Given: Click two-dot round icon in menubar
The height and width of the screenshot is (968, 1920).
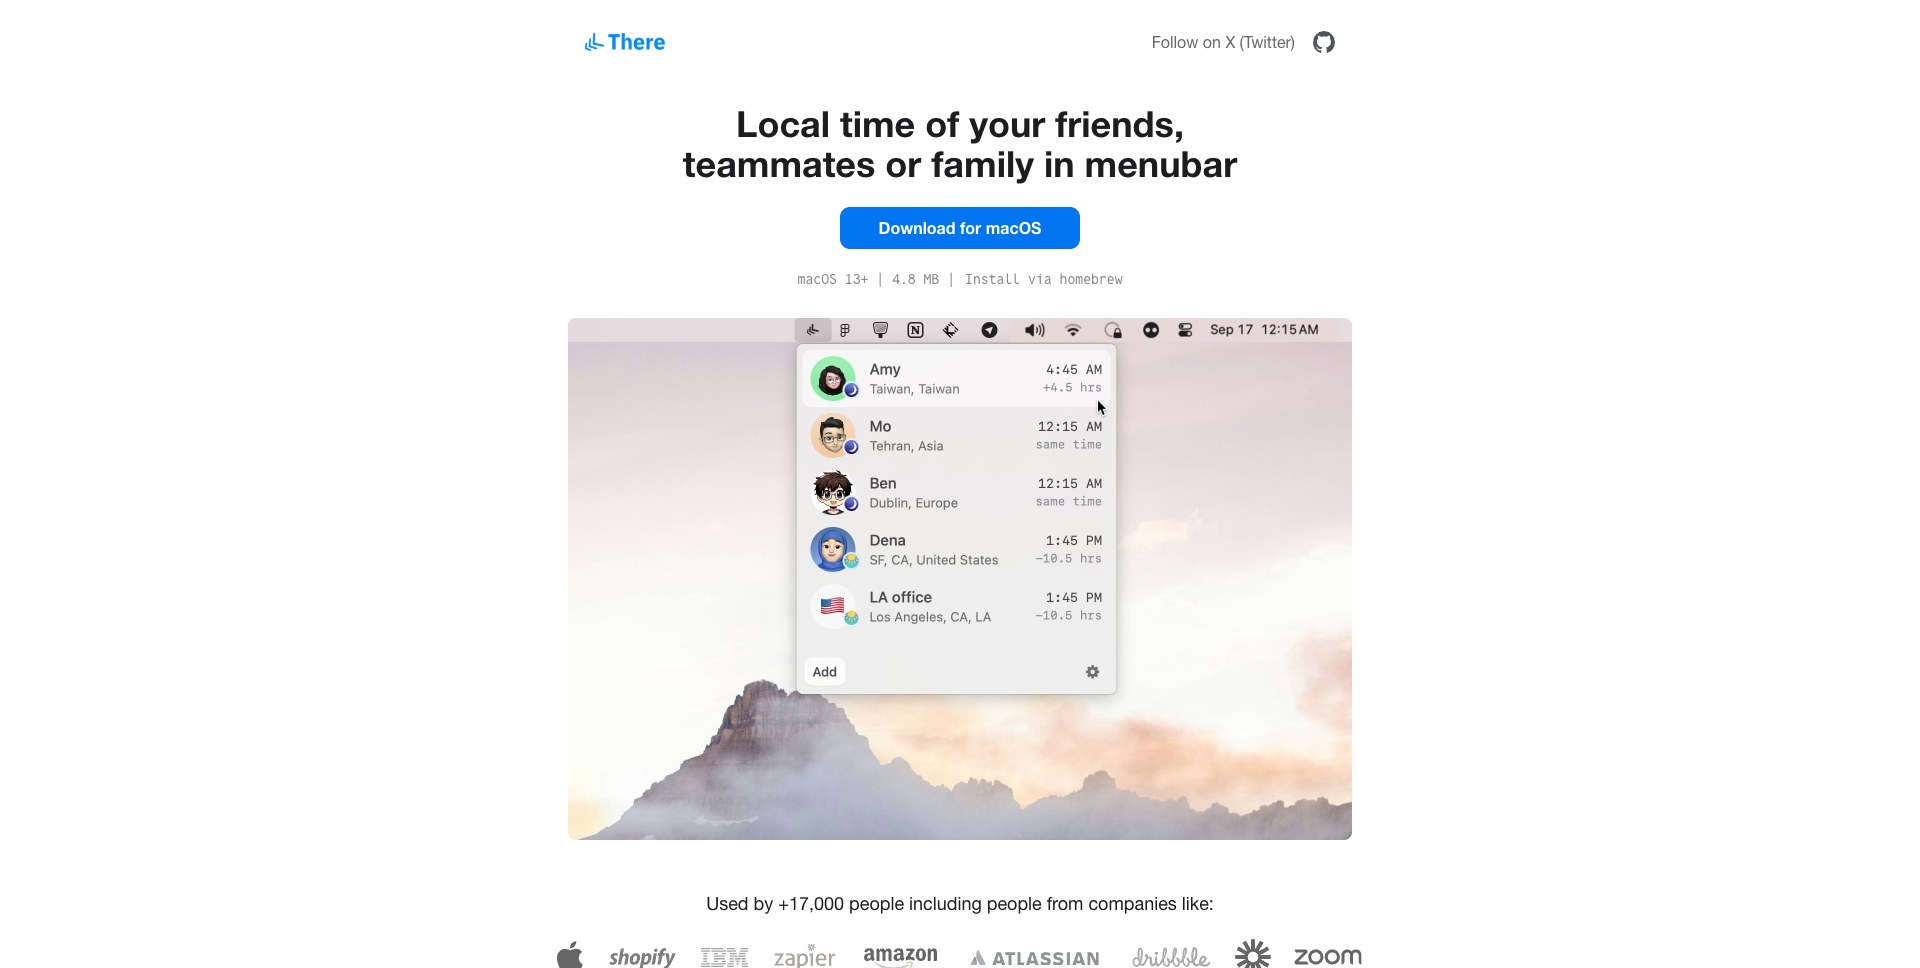Looking at the screenshot, I should (x=1151, y=330).
